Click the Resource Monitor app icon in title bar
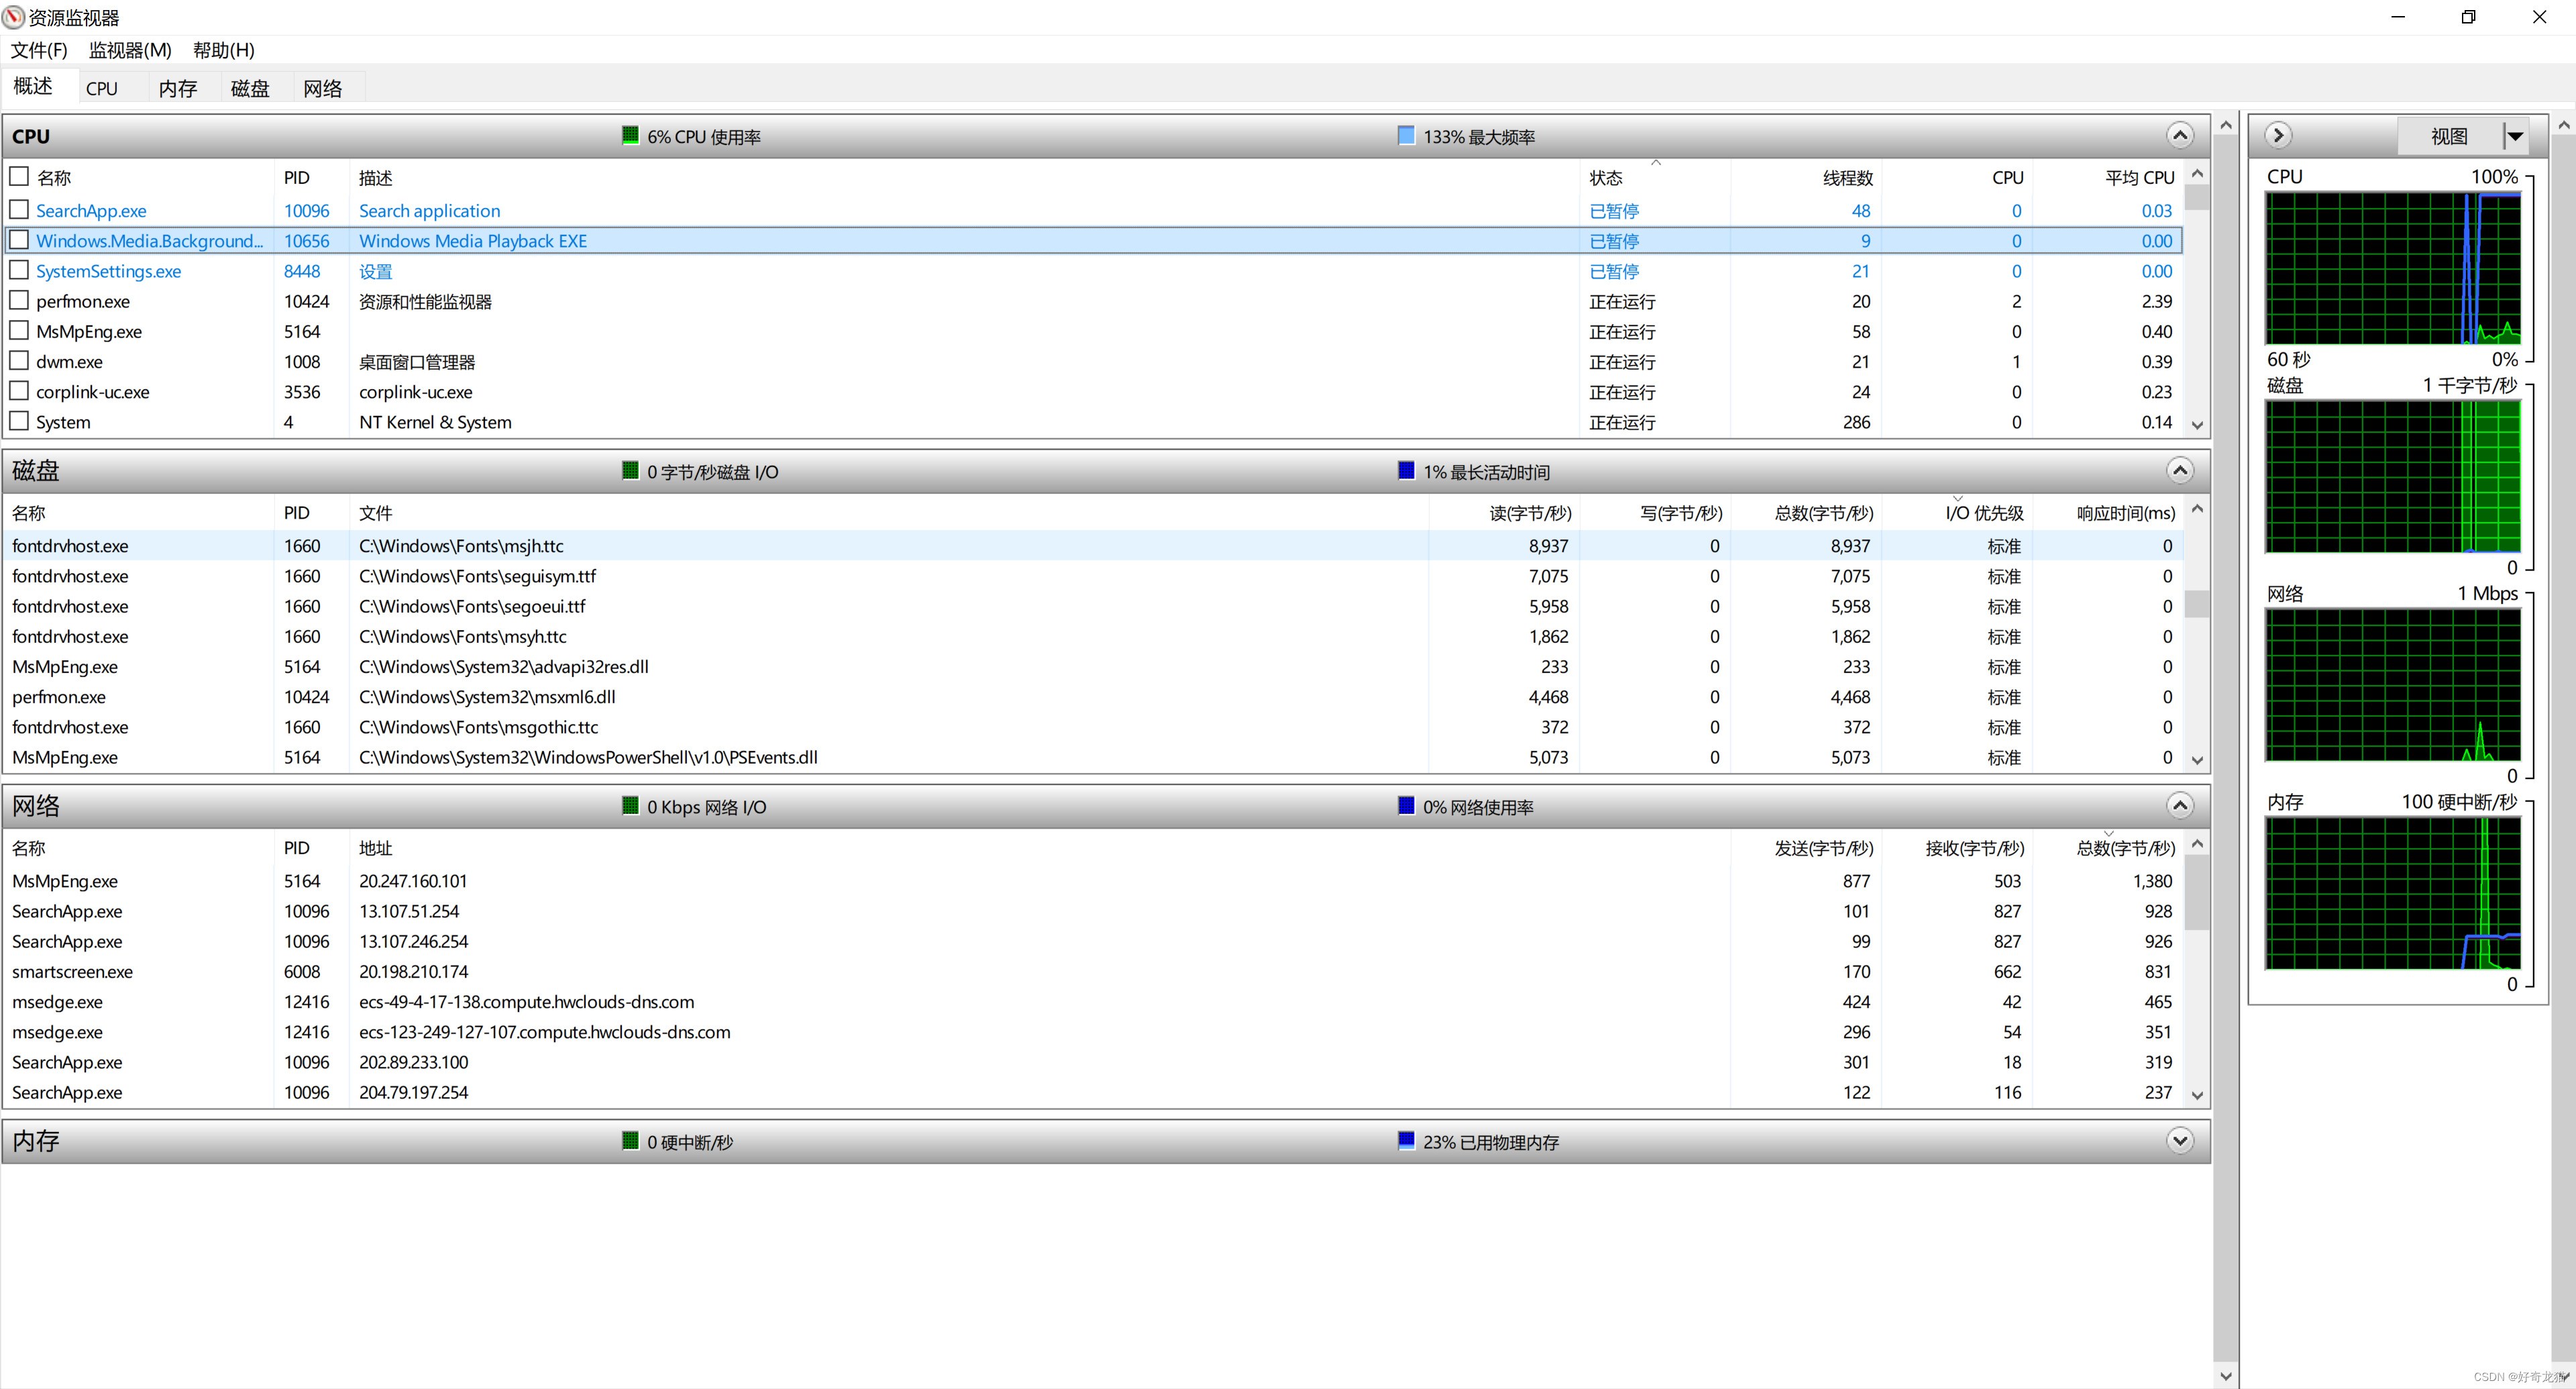The image size is (2576, 1389). (14, 17)
